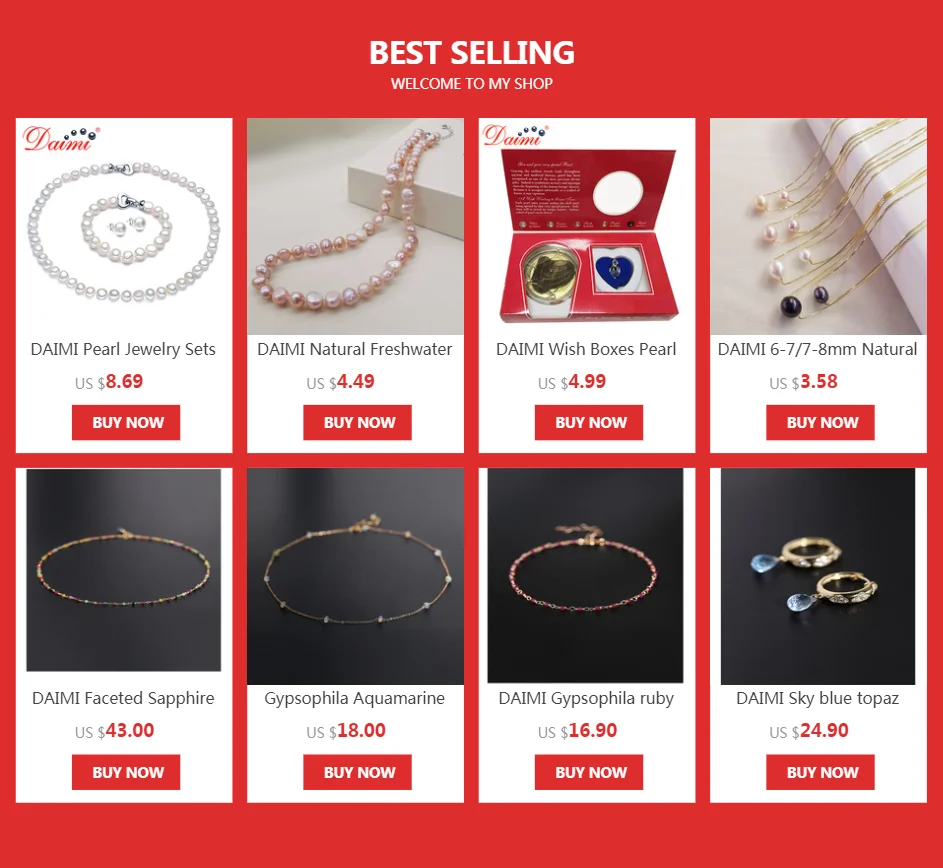Open the Sky blue topaz earrings photo
This screenshot has height=868, width=943.
coord(818,576)
